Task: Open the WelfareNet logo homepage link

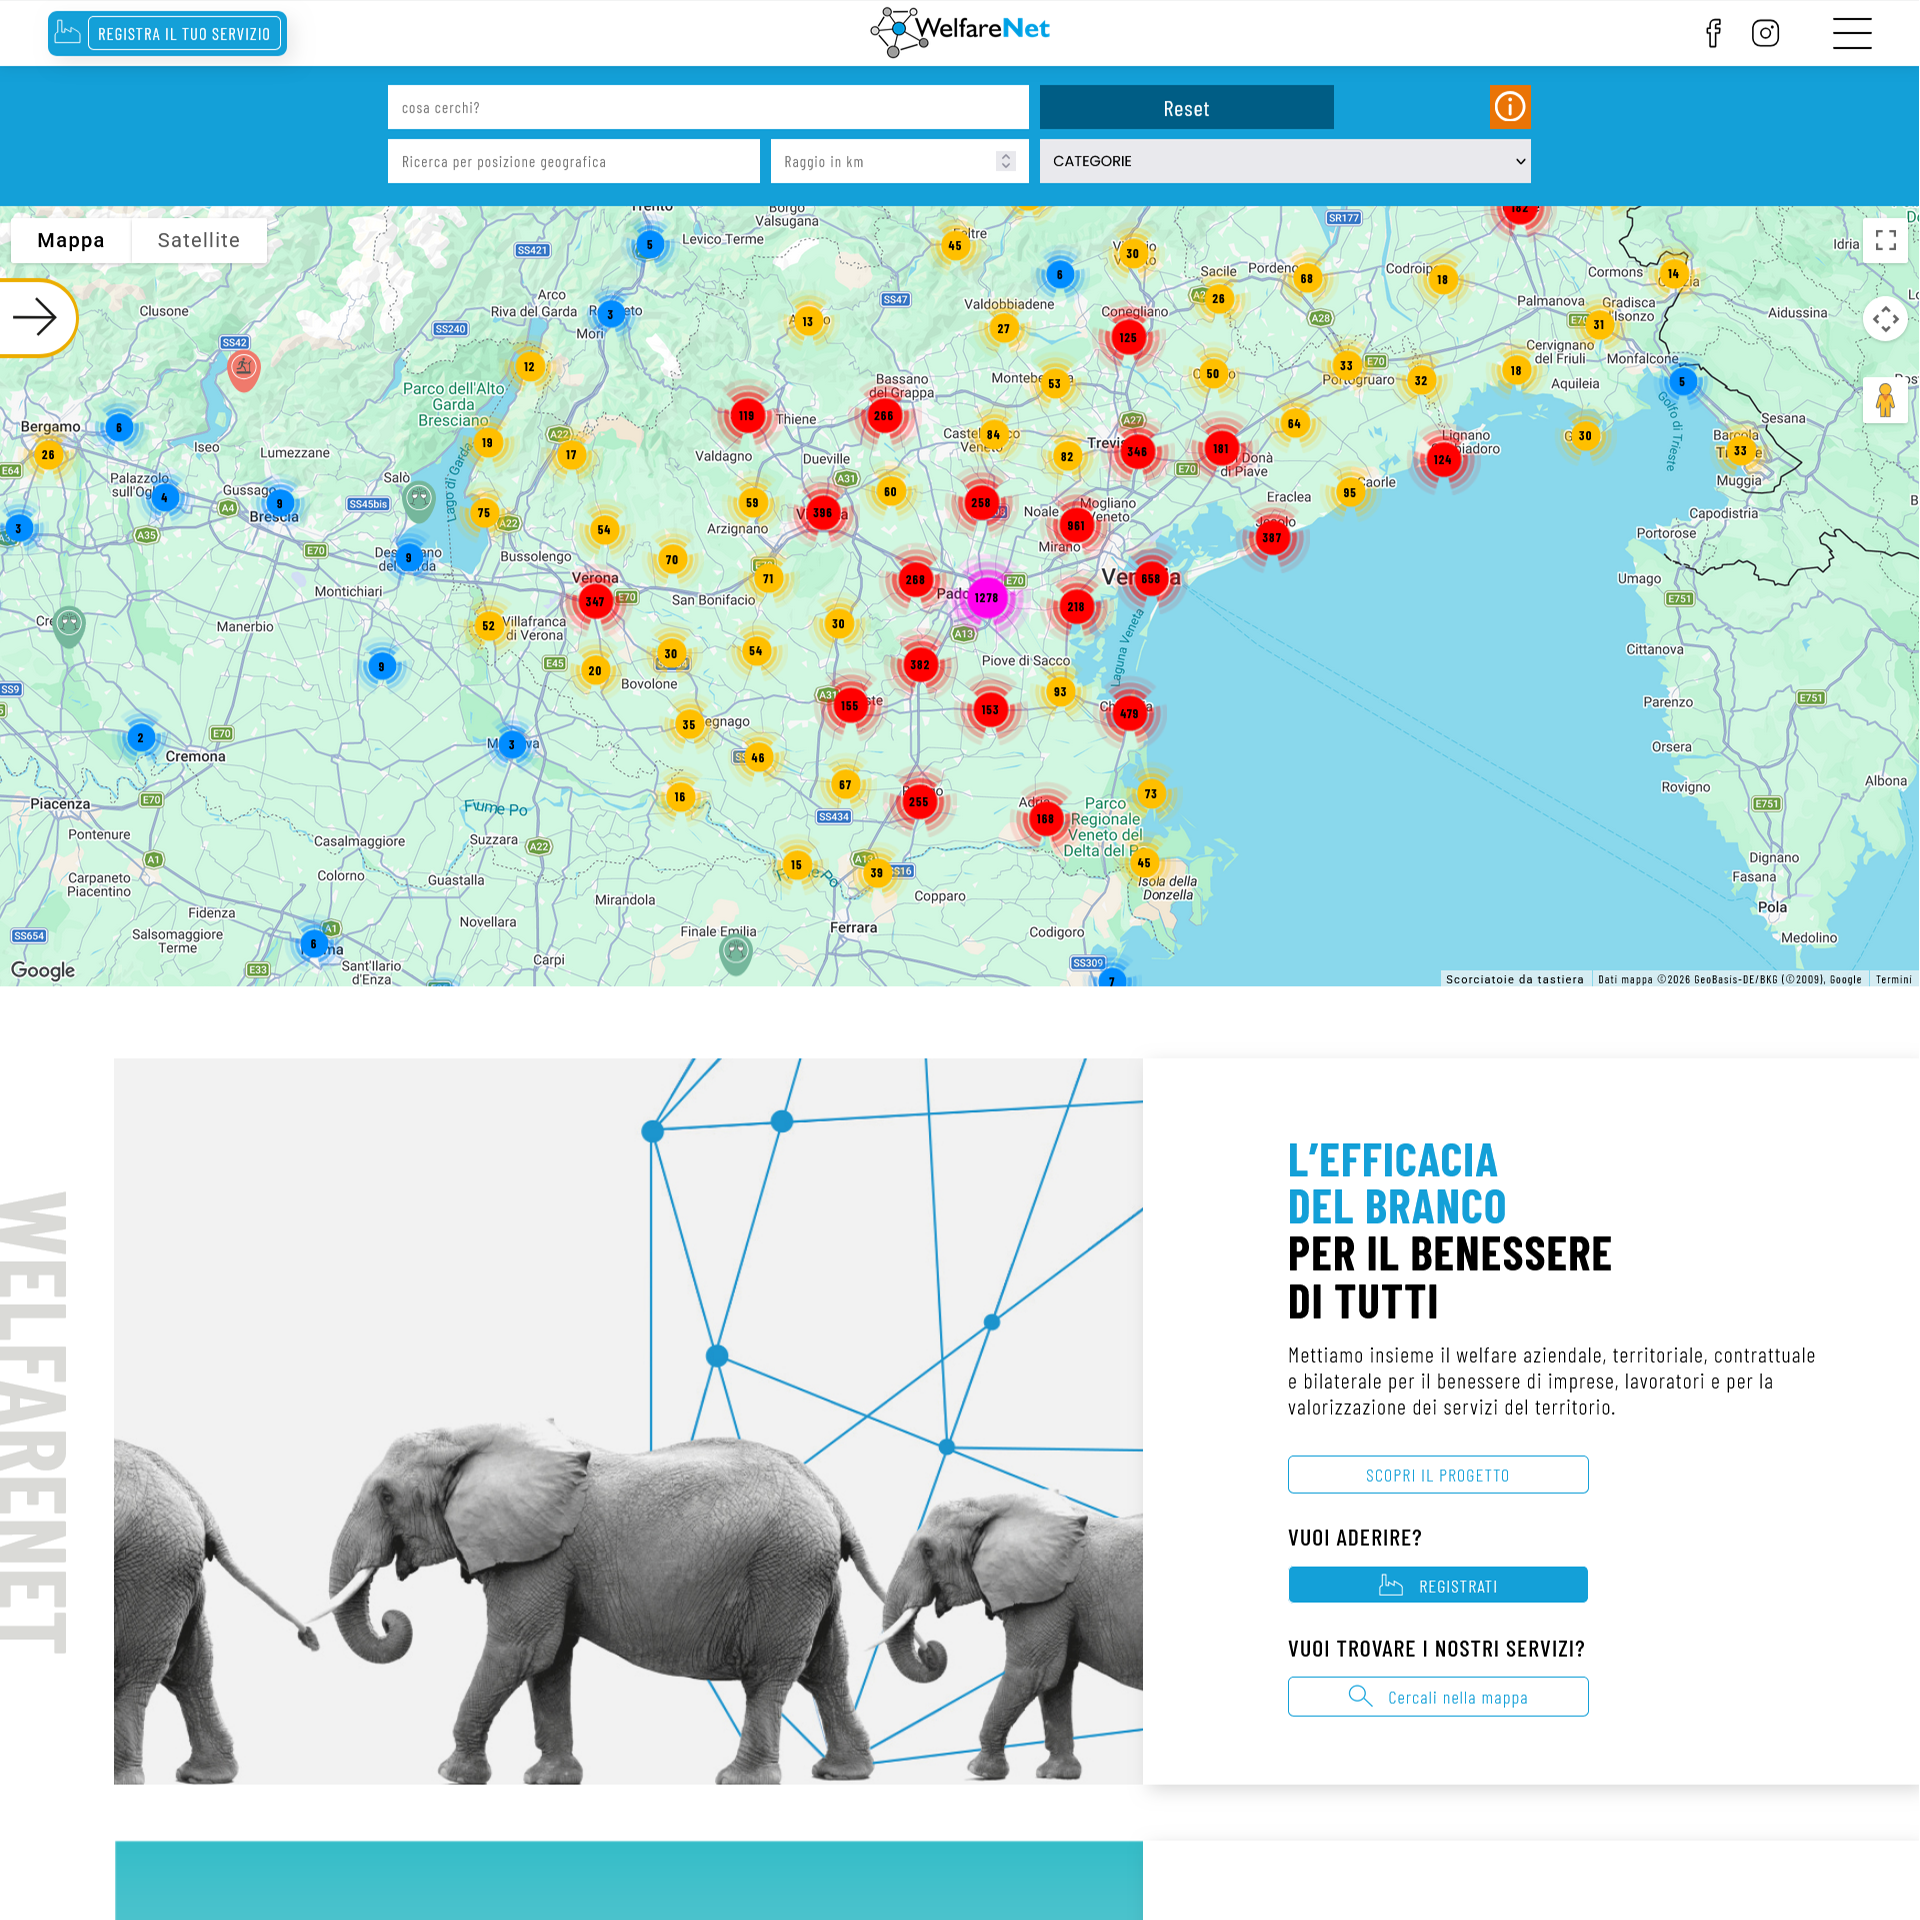Action: [x=960, y=32]
